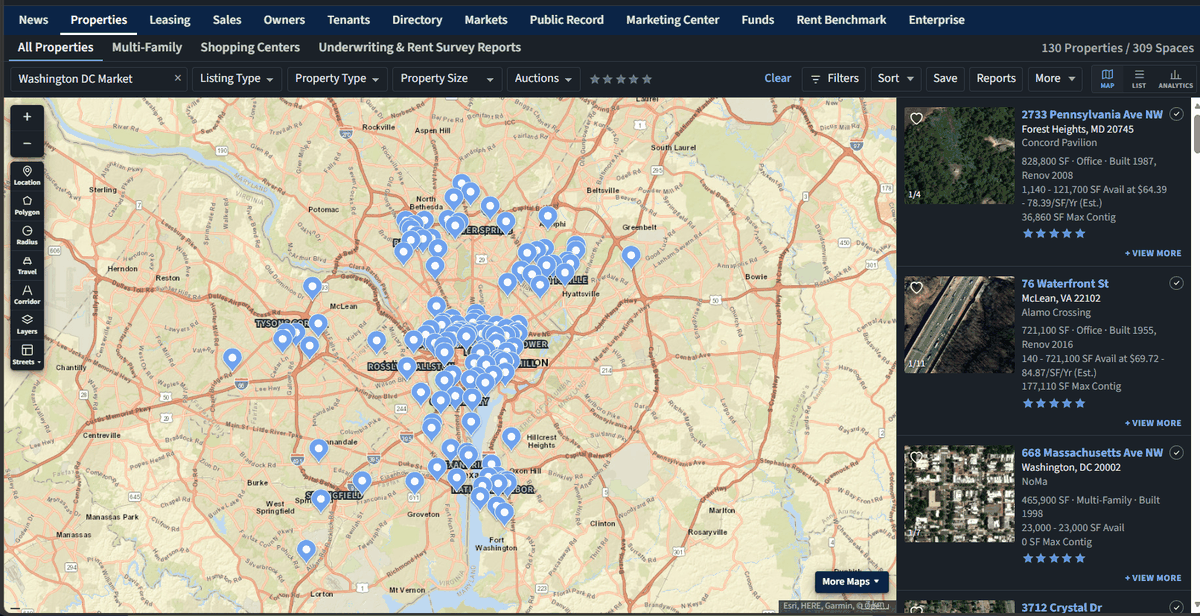Open the Owners section
Image resolution: width=1200 pixels, height=616 pixels.
point(284,20)
